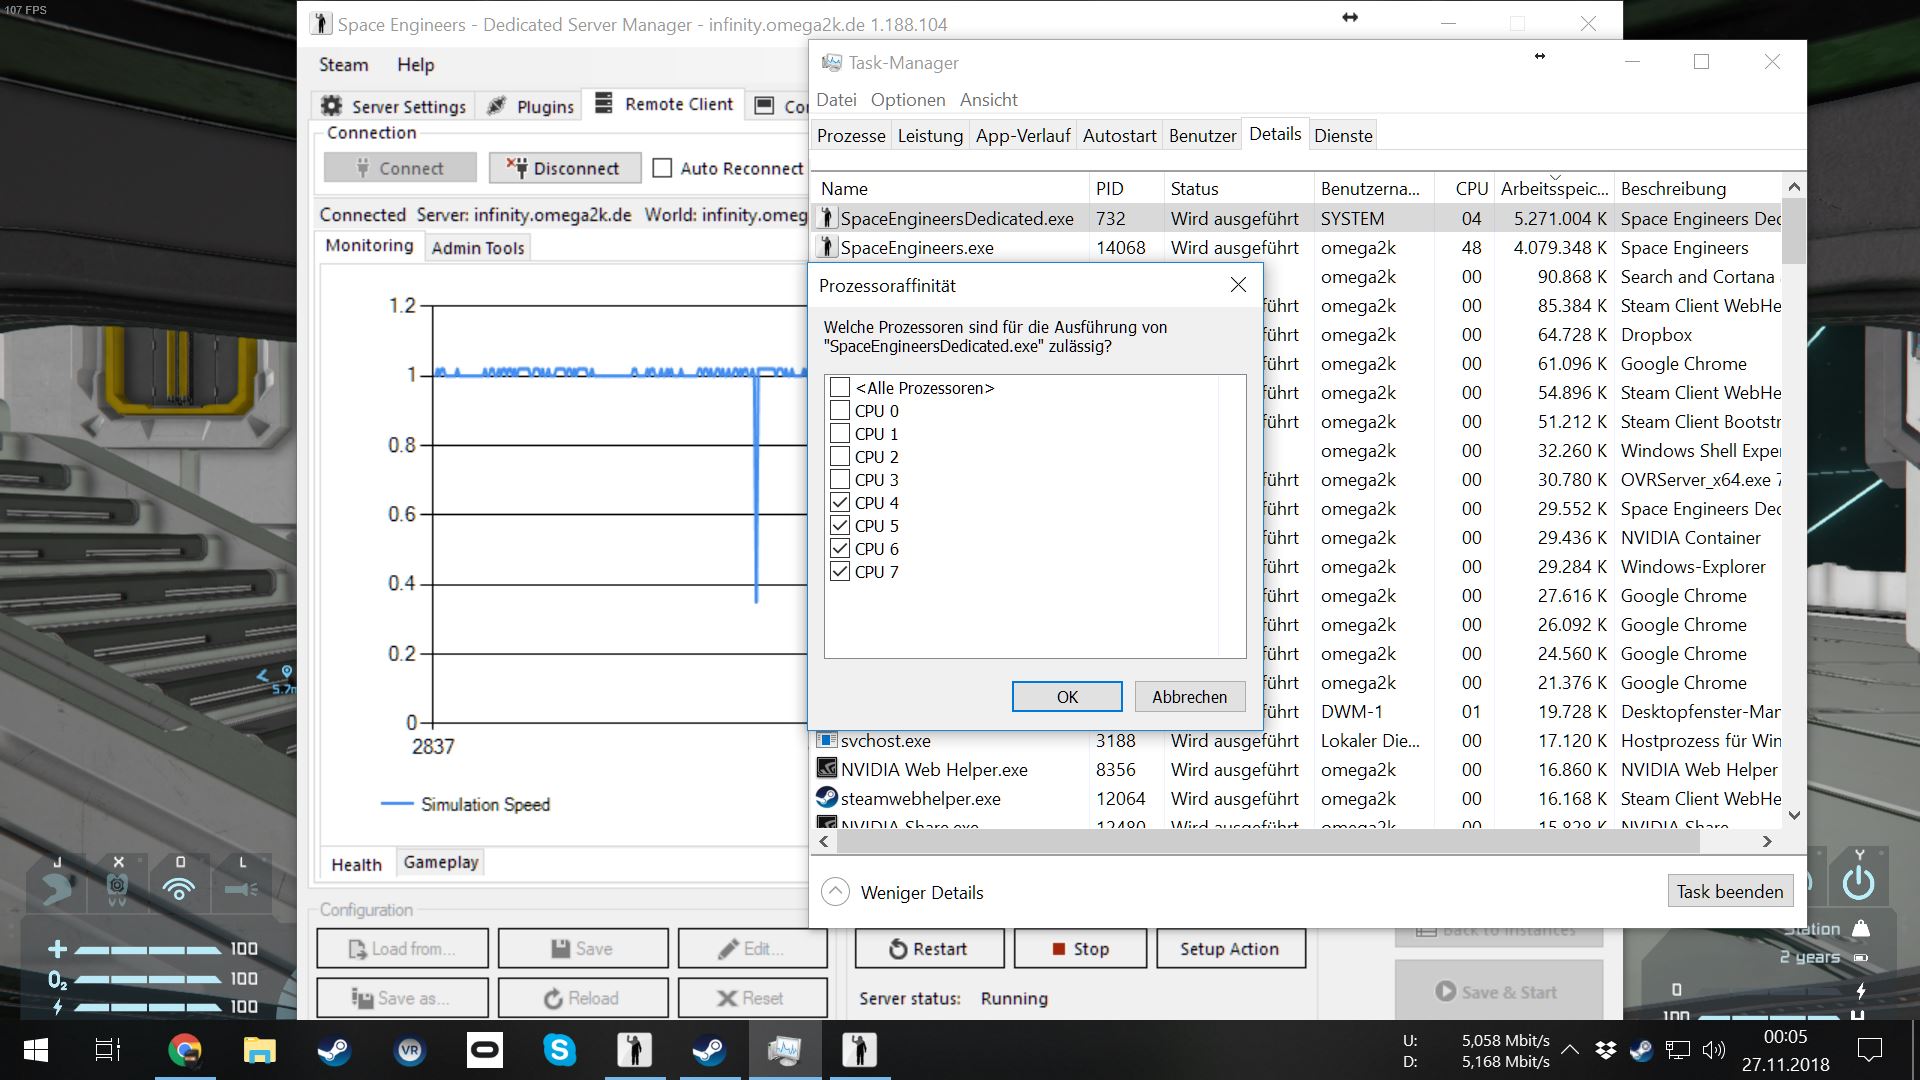Show hidden system tray icons
The height and width of the screenshot is (1080, 1920).
tap(1570, 1050)
